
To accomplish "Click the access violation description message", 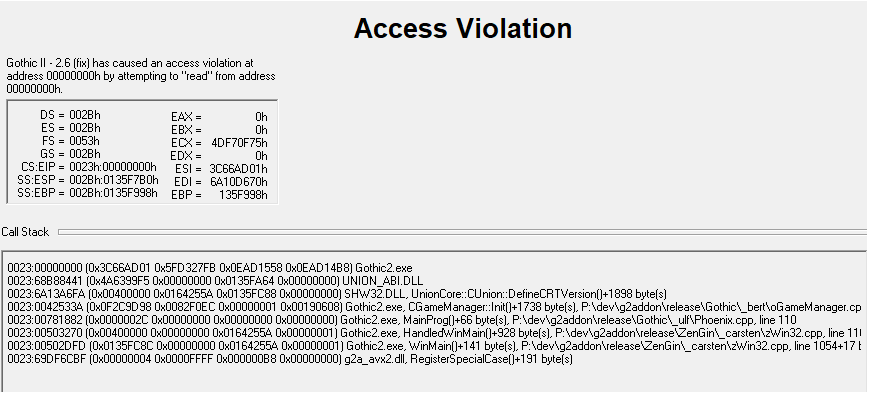I will [x=141, y=76].
